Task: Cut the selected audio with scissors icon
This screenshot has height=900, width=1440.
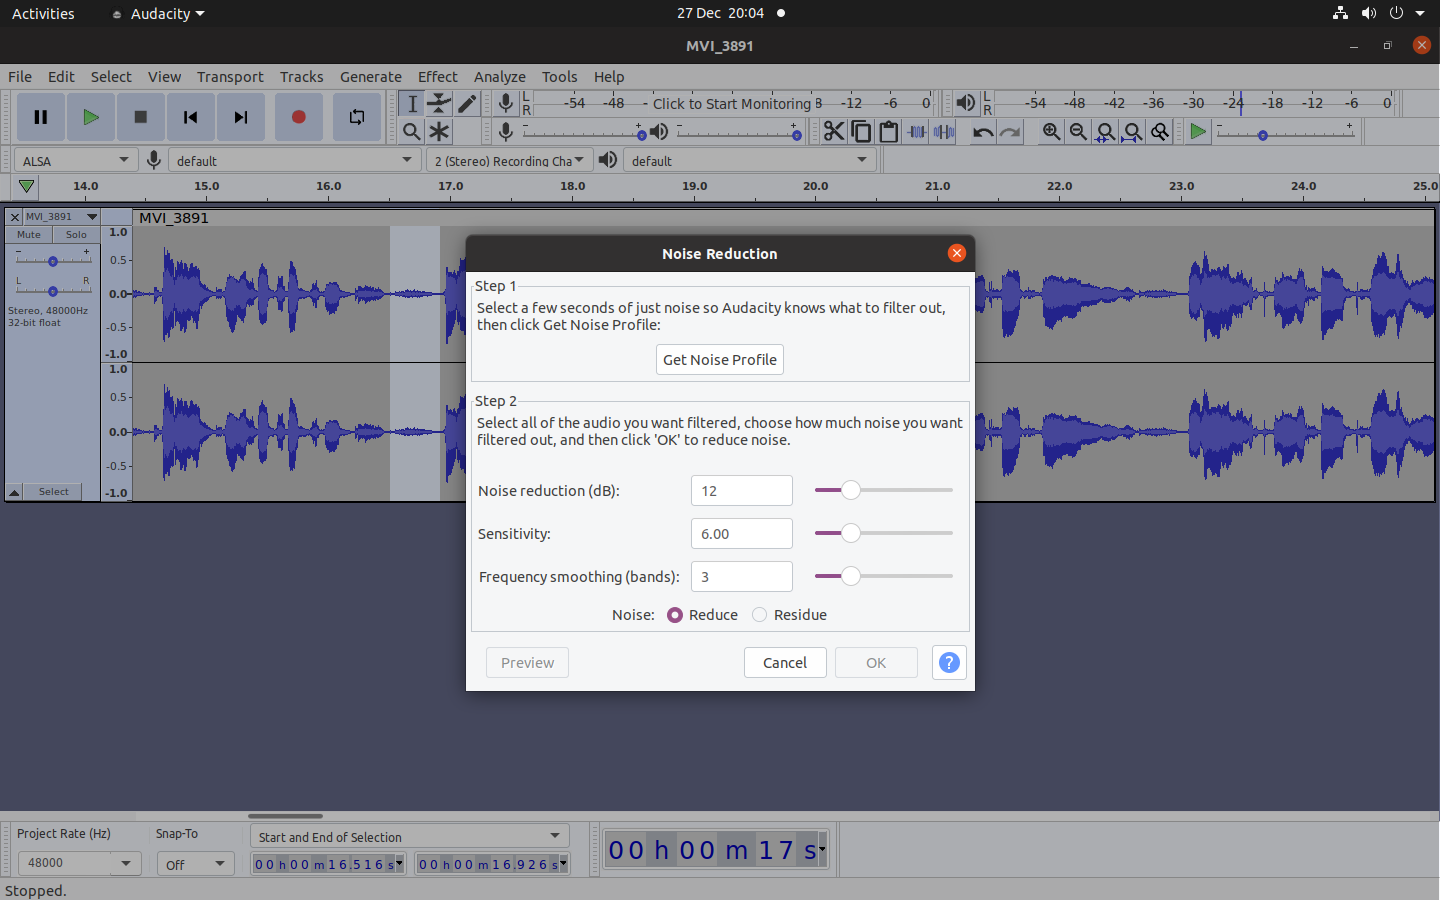Action: tap(834, 131)
